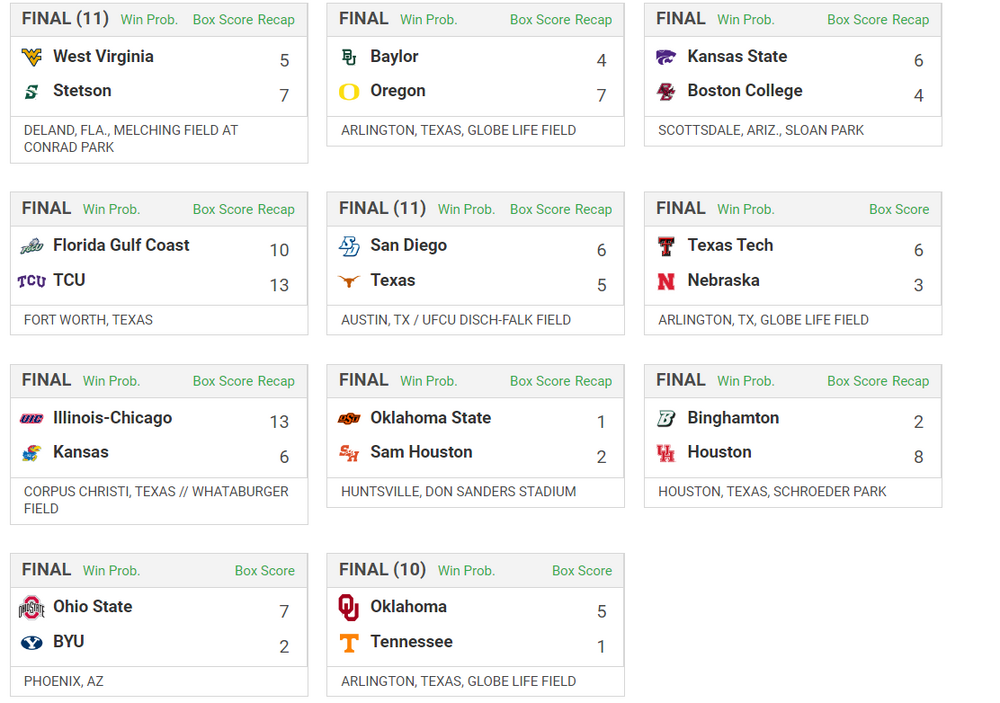Viewport: 1000px width, 703px height.
Task: Click the Tennessee T logo
Action: coord(349,642)
